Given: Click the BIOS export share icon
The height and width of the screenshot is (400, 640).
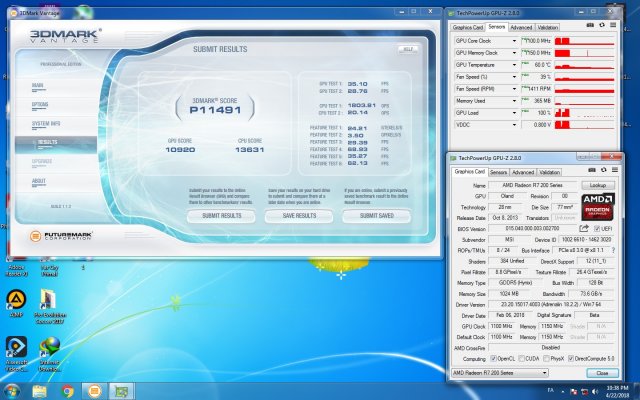Looking at the screenshot, I should [584, 229].
